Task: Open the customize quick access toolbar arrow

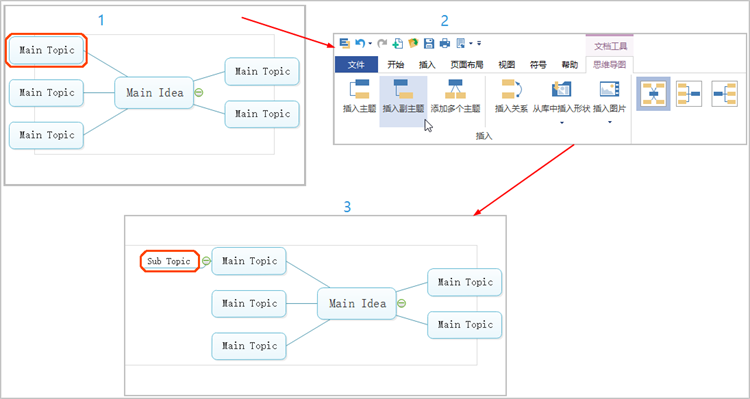Action: click(479, 44)
